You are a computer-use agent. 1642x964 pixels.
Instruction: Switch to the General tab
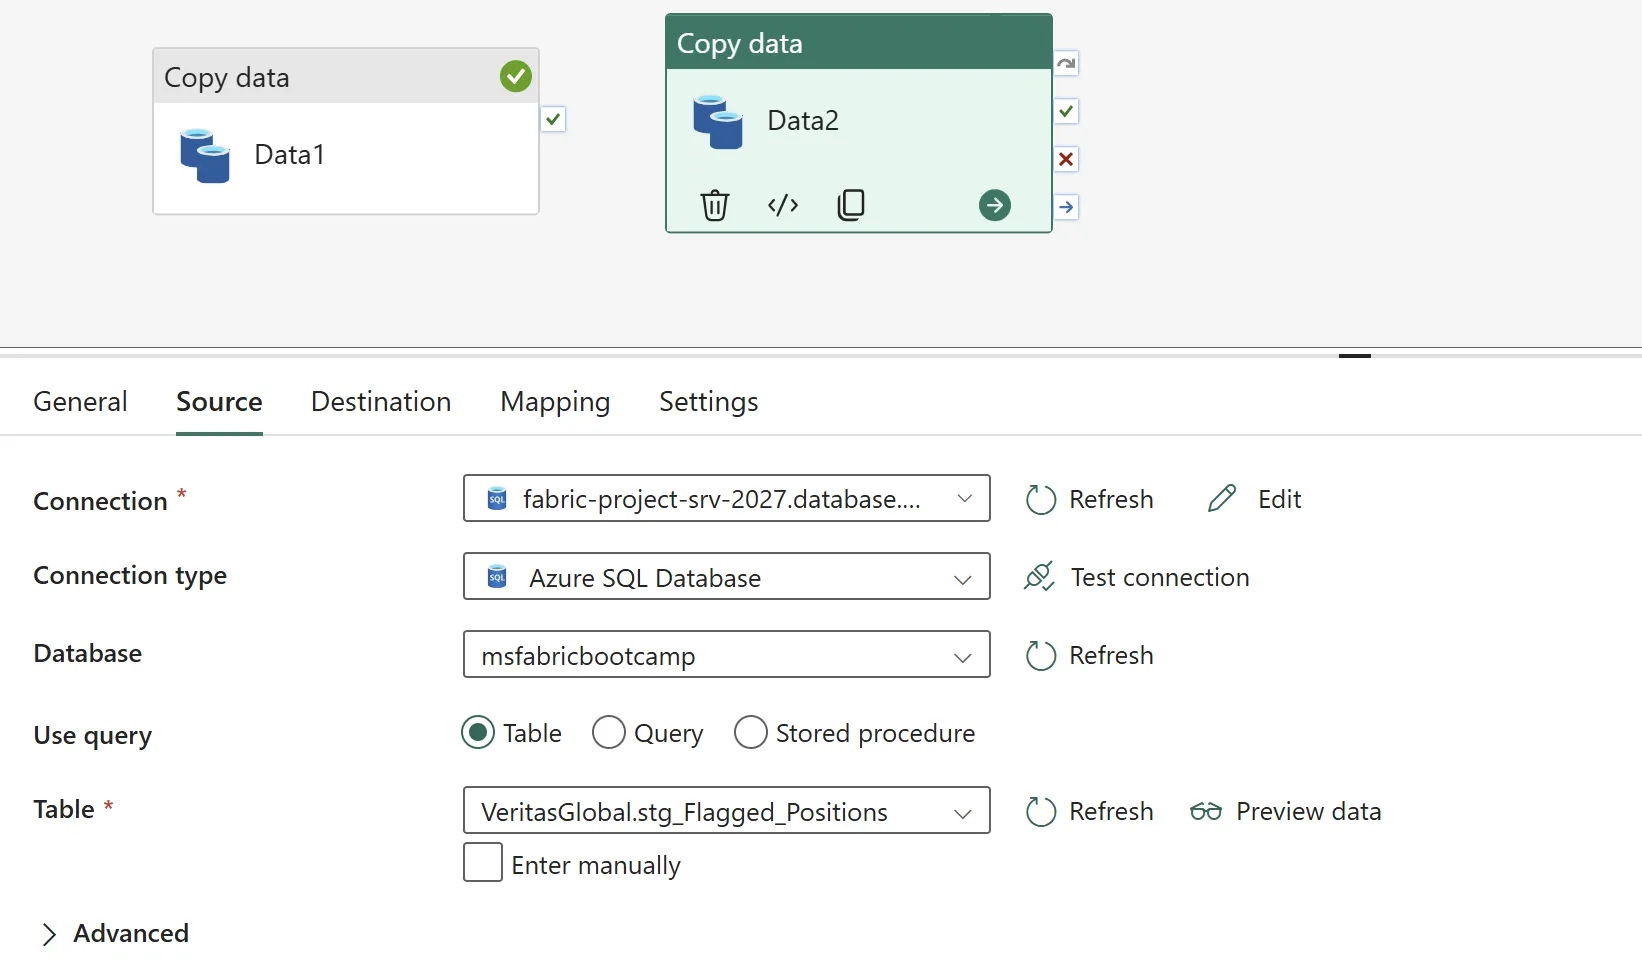coord(80,401)
